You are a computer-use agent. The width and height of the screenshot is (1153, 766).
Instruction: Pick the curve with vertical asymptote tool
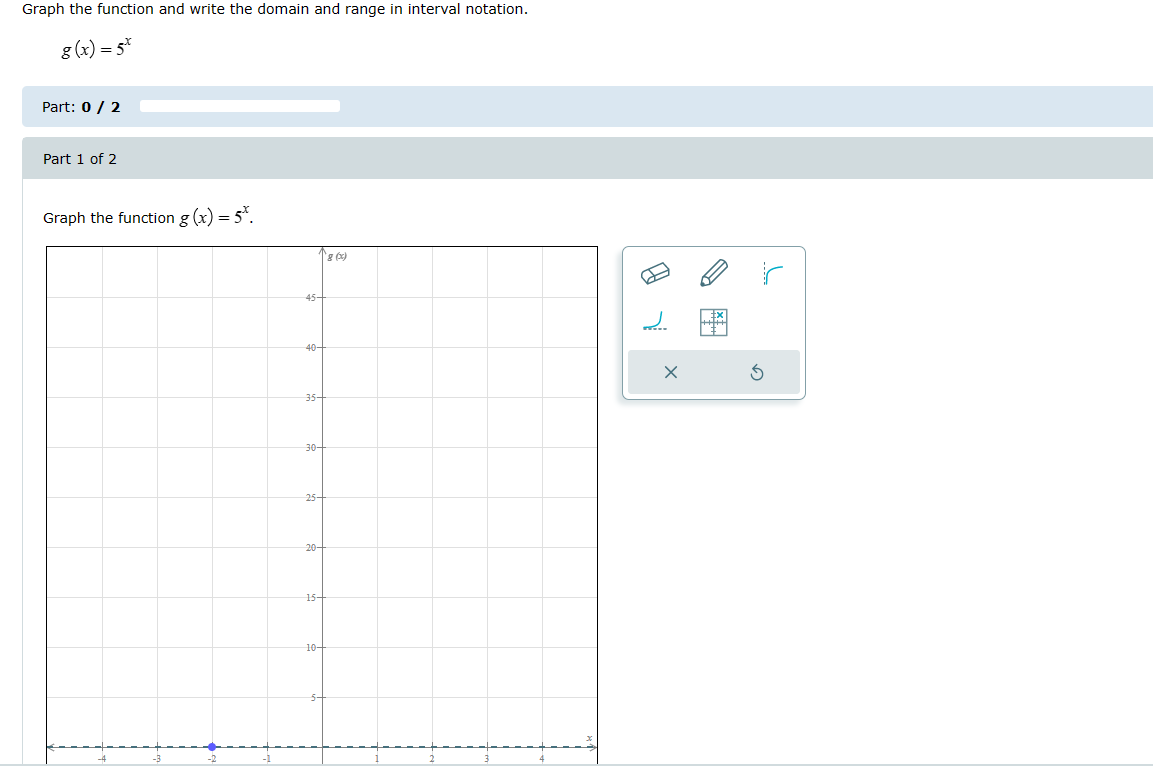pyautogui.click(x=770, y=271)
